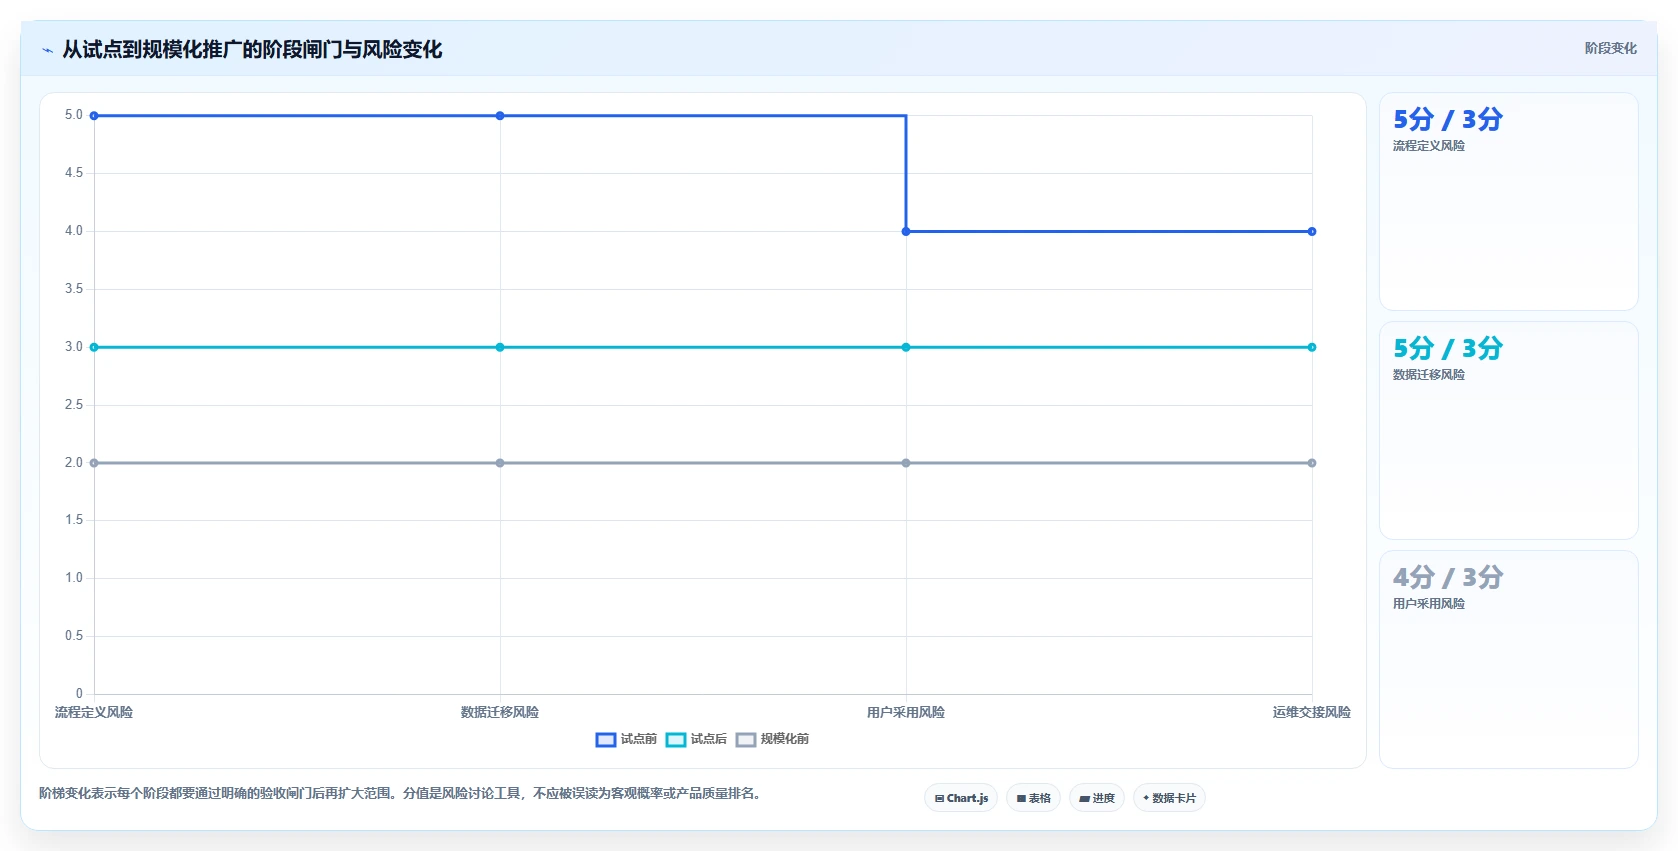Screen dimensions: 1678x851
Task: Click the 用户采用风险 x-axis label
Action: click(x=906, y=712)
